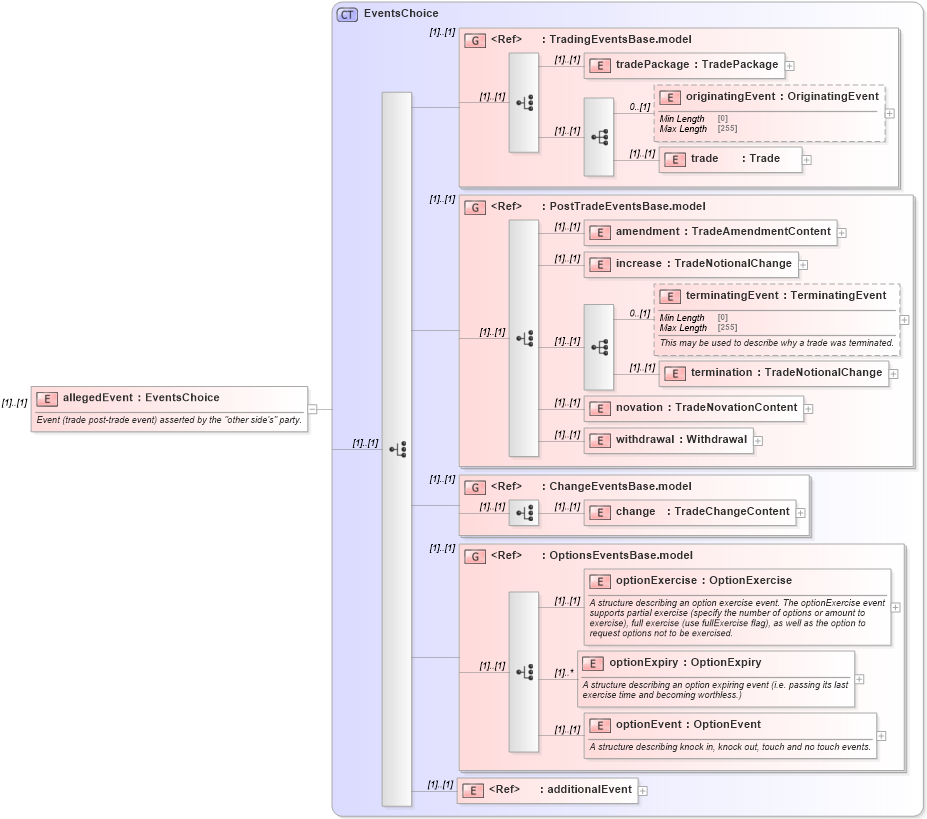
Task: Collapse the allegedEvent element via its side handle
Action: [312, 408]
